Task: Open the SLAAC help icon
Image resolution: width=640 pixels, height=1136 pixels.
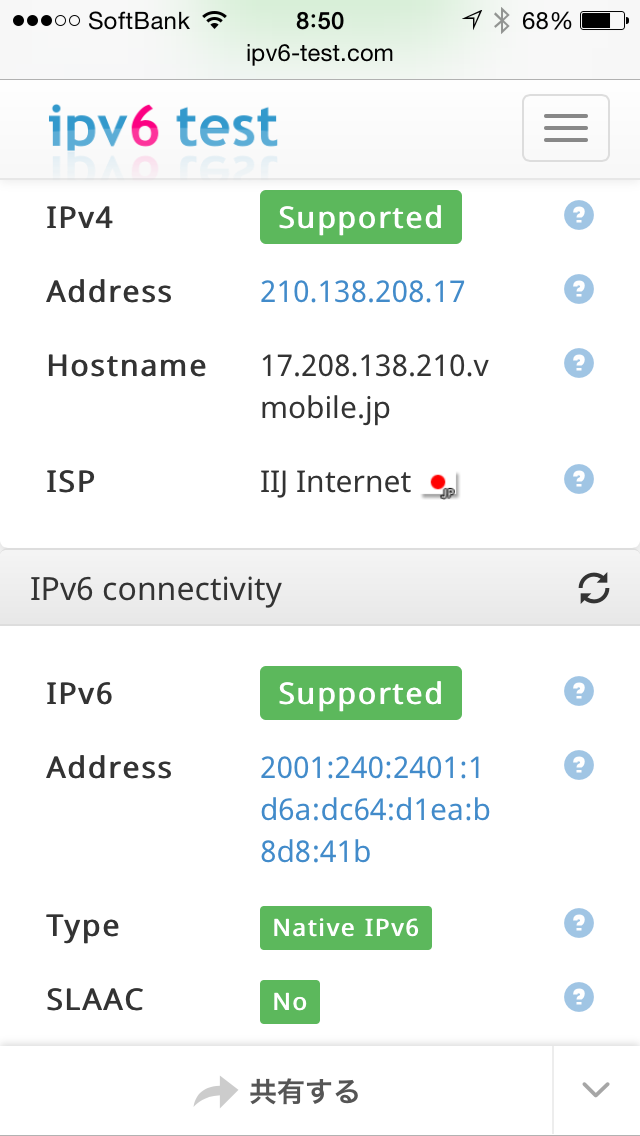Action: (578, 997)
